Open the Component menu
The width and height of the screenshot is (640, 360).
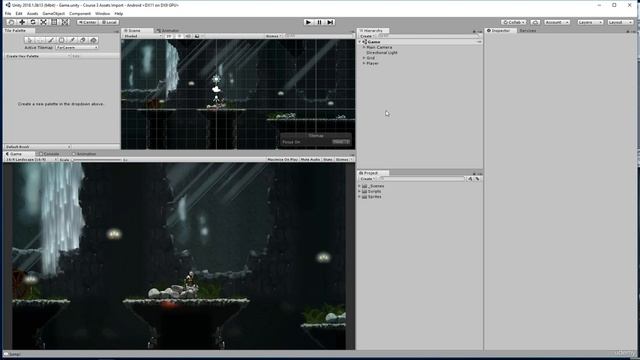80,13
